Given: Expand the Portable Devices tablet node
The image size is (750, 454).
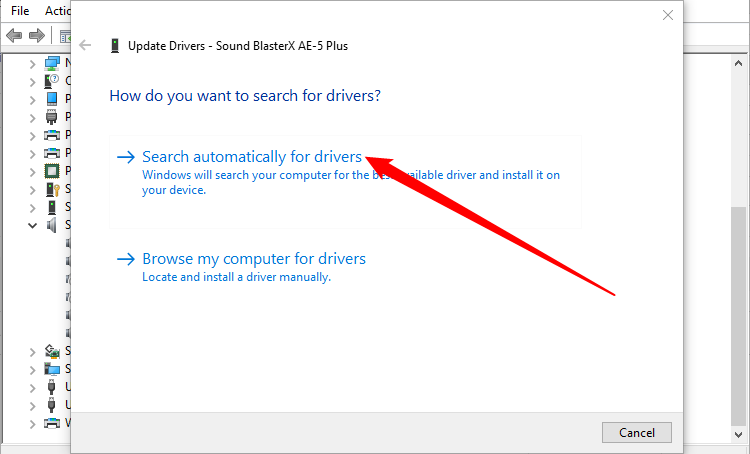Looking at the screenshot, I should click(x=32, y=100).
